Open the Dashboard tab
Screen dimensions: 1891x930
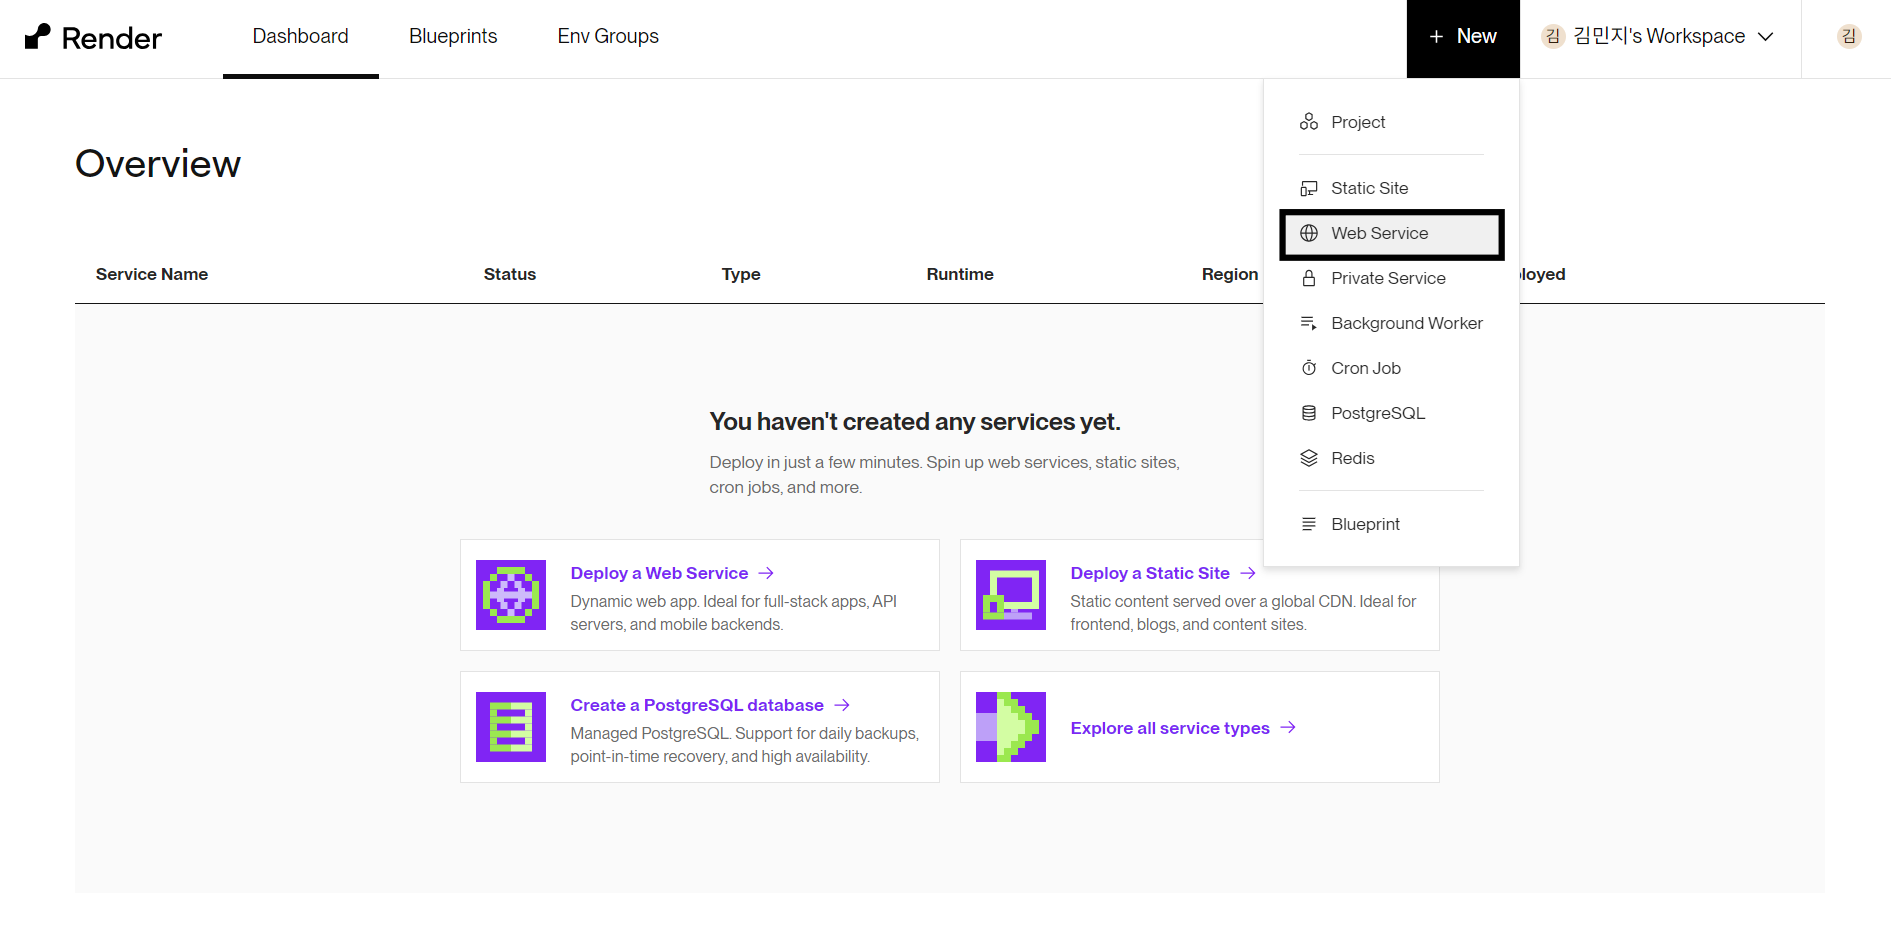pos(300,37)
